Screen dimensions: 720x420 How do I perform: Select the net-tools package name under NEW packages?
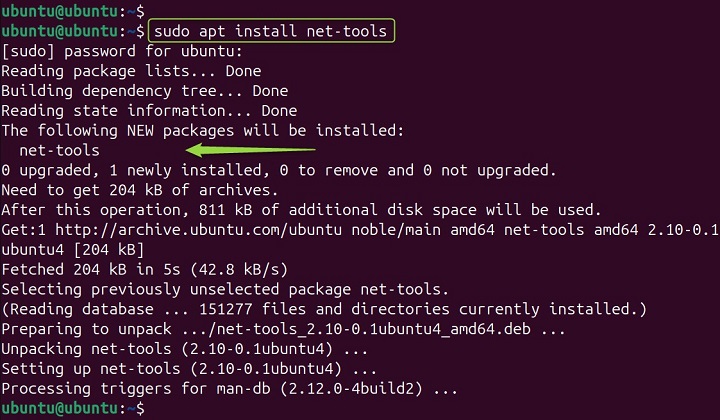pos(59,150)
